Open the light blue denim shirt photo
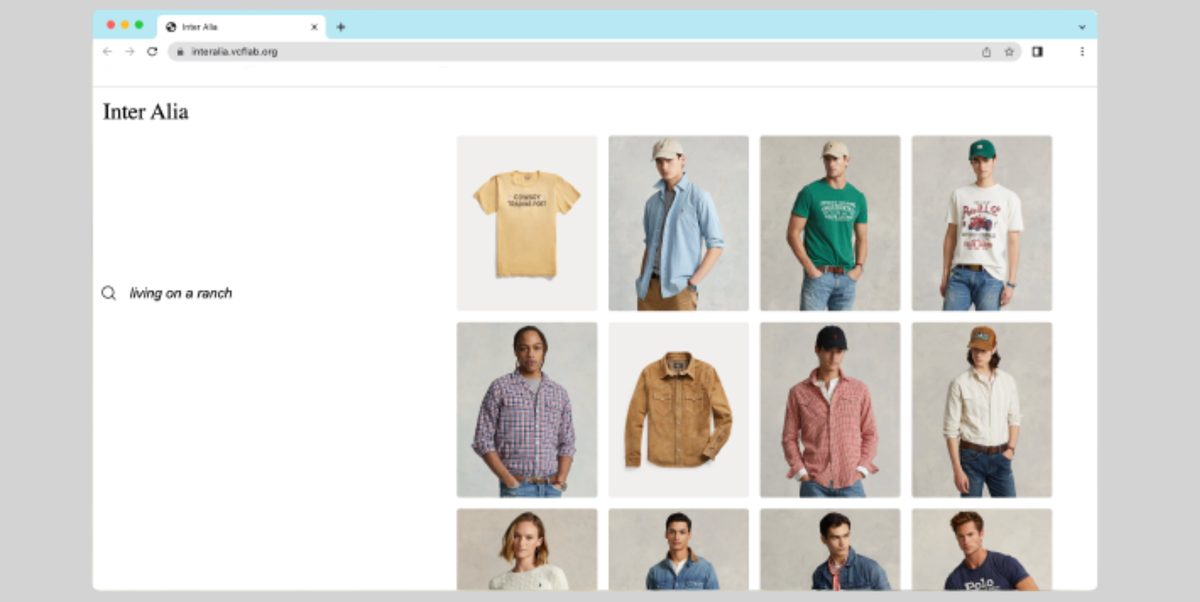 coord(679,223)
